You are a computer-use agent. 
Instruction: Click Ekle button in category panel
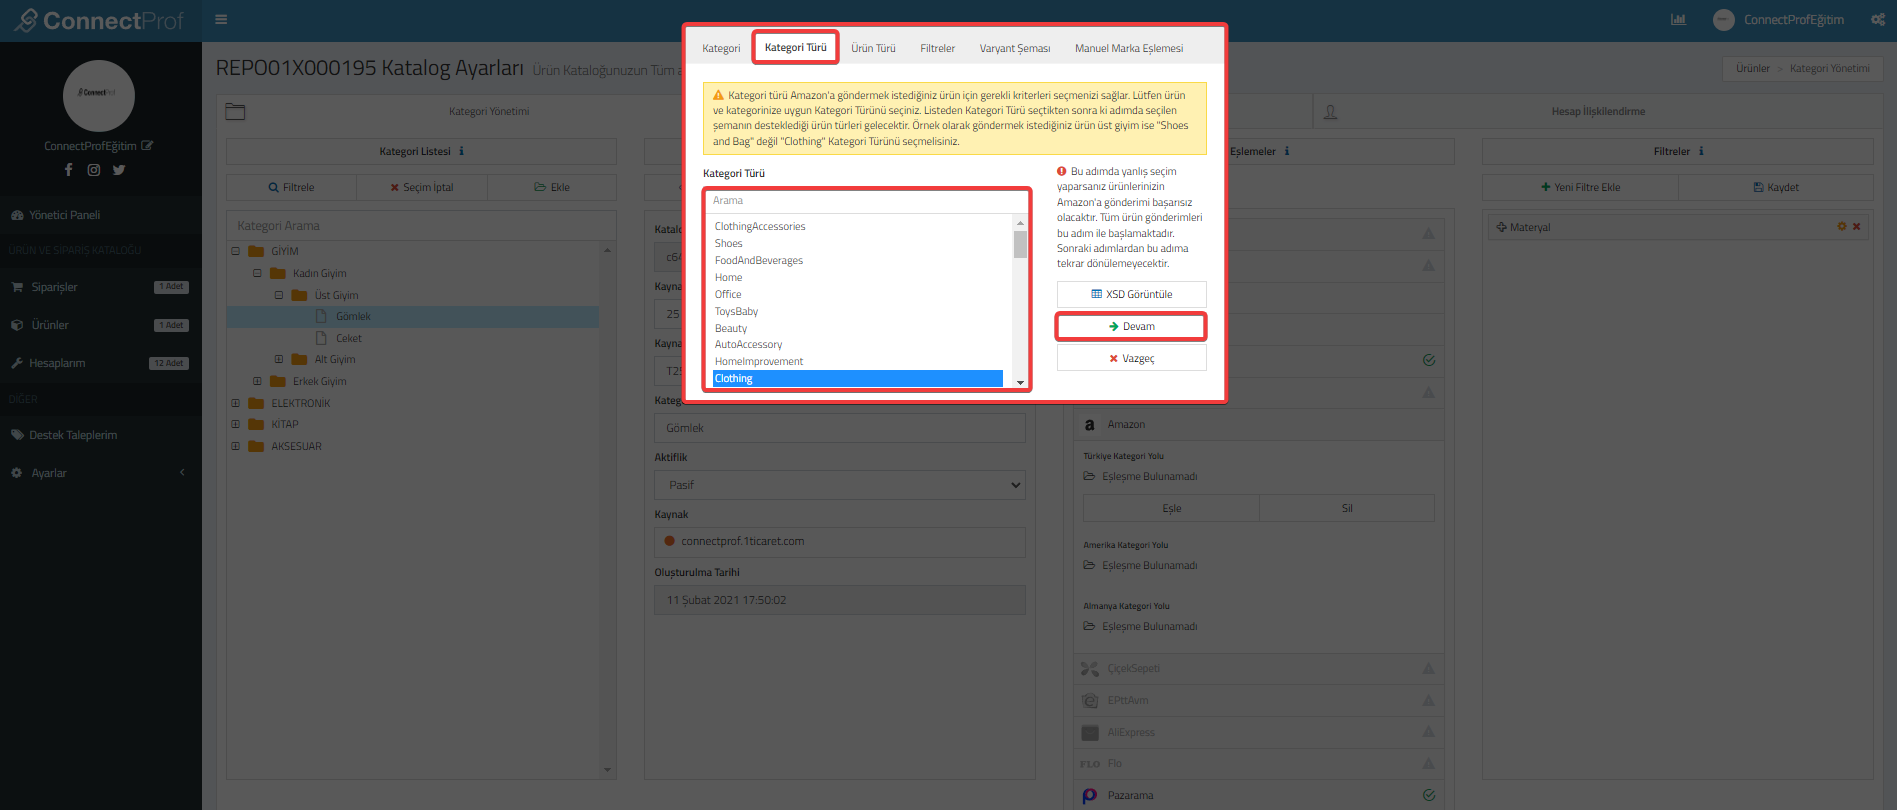pos(552,187)
